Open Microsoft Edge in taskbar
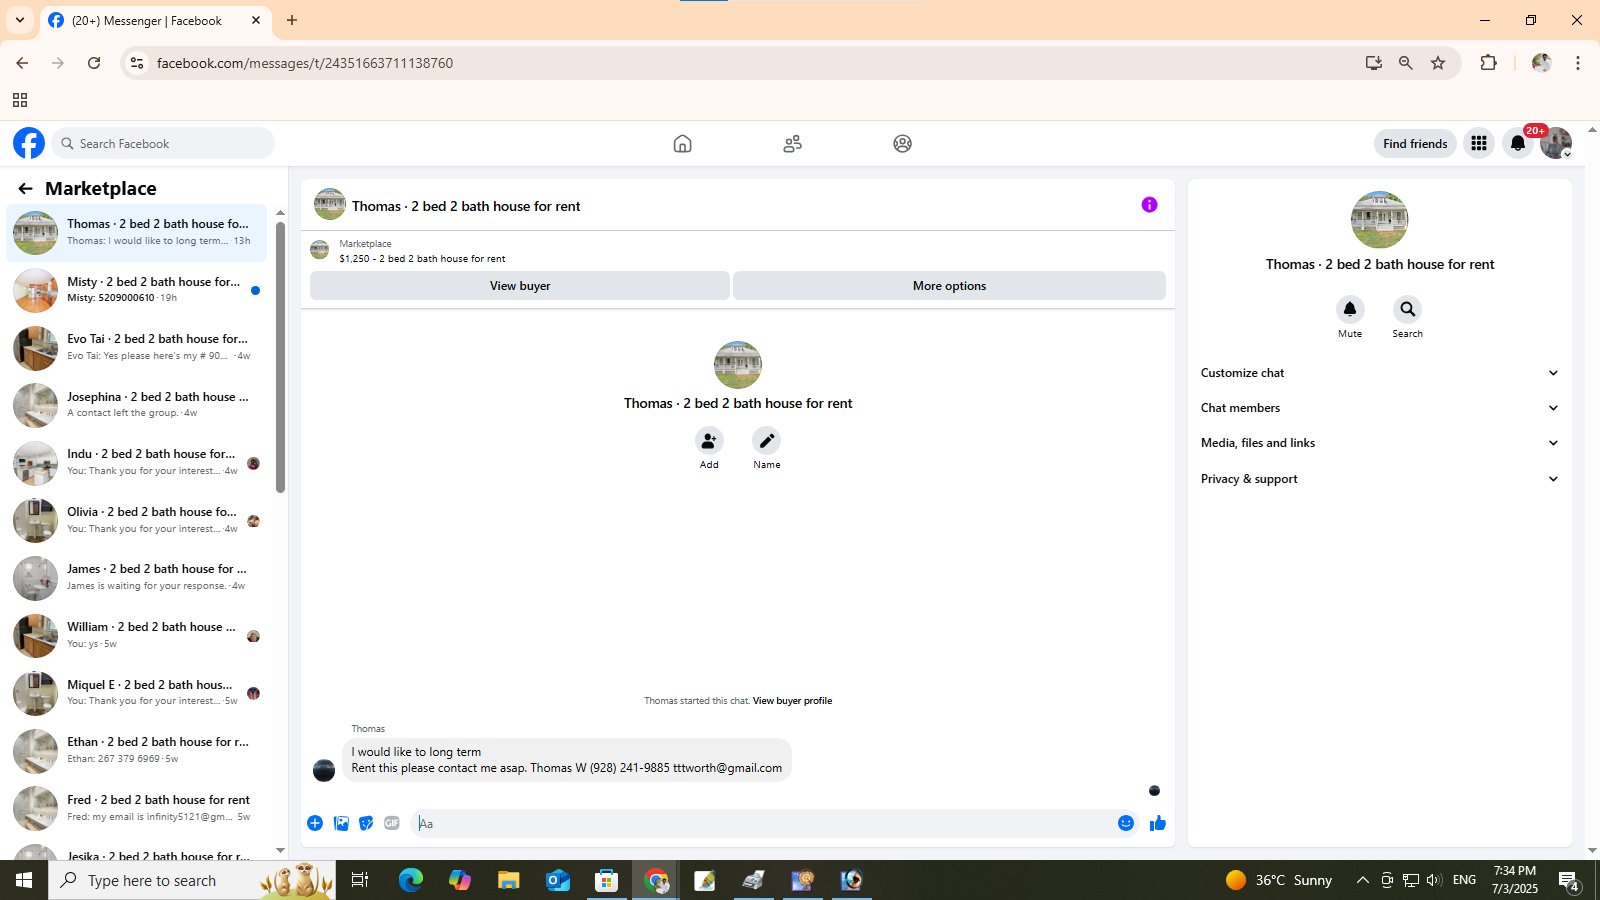The height and width of the screenshot is (900, 1600). 411,880
